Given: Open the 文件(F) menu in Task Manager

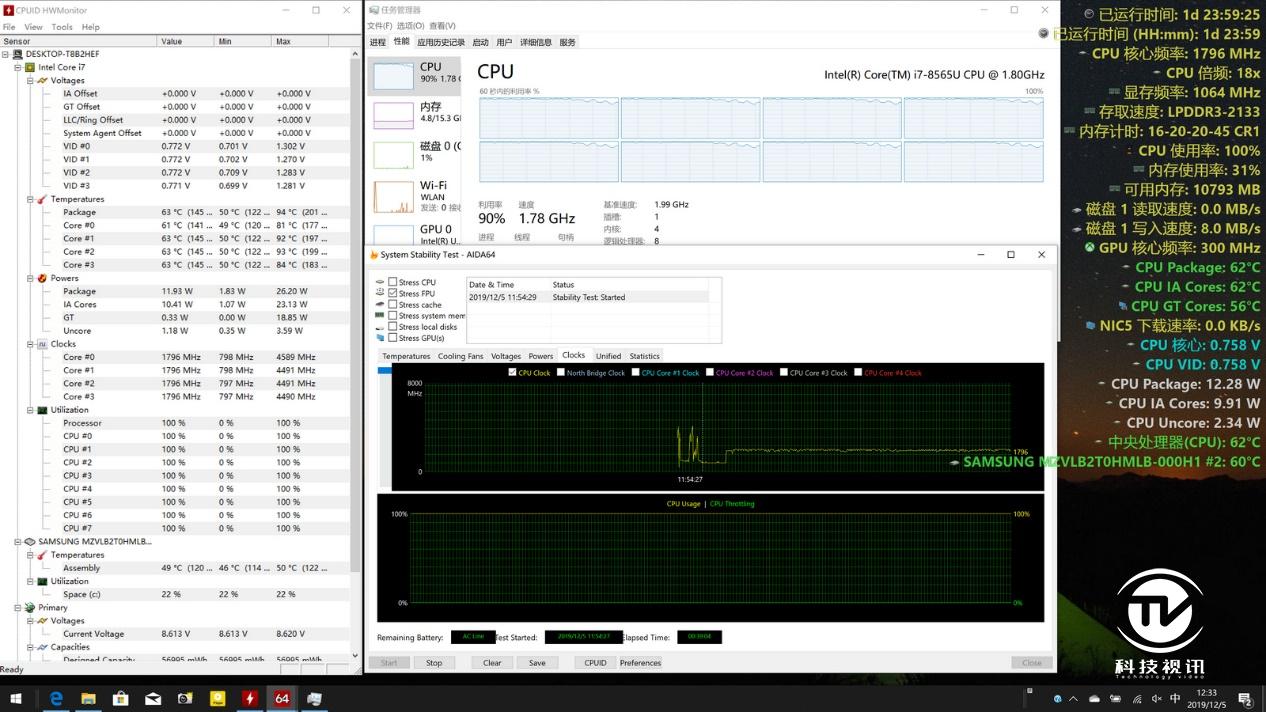Looking at the screenshot, I should tap(380, 26).
